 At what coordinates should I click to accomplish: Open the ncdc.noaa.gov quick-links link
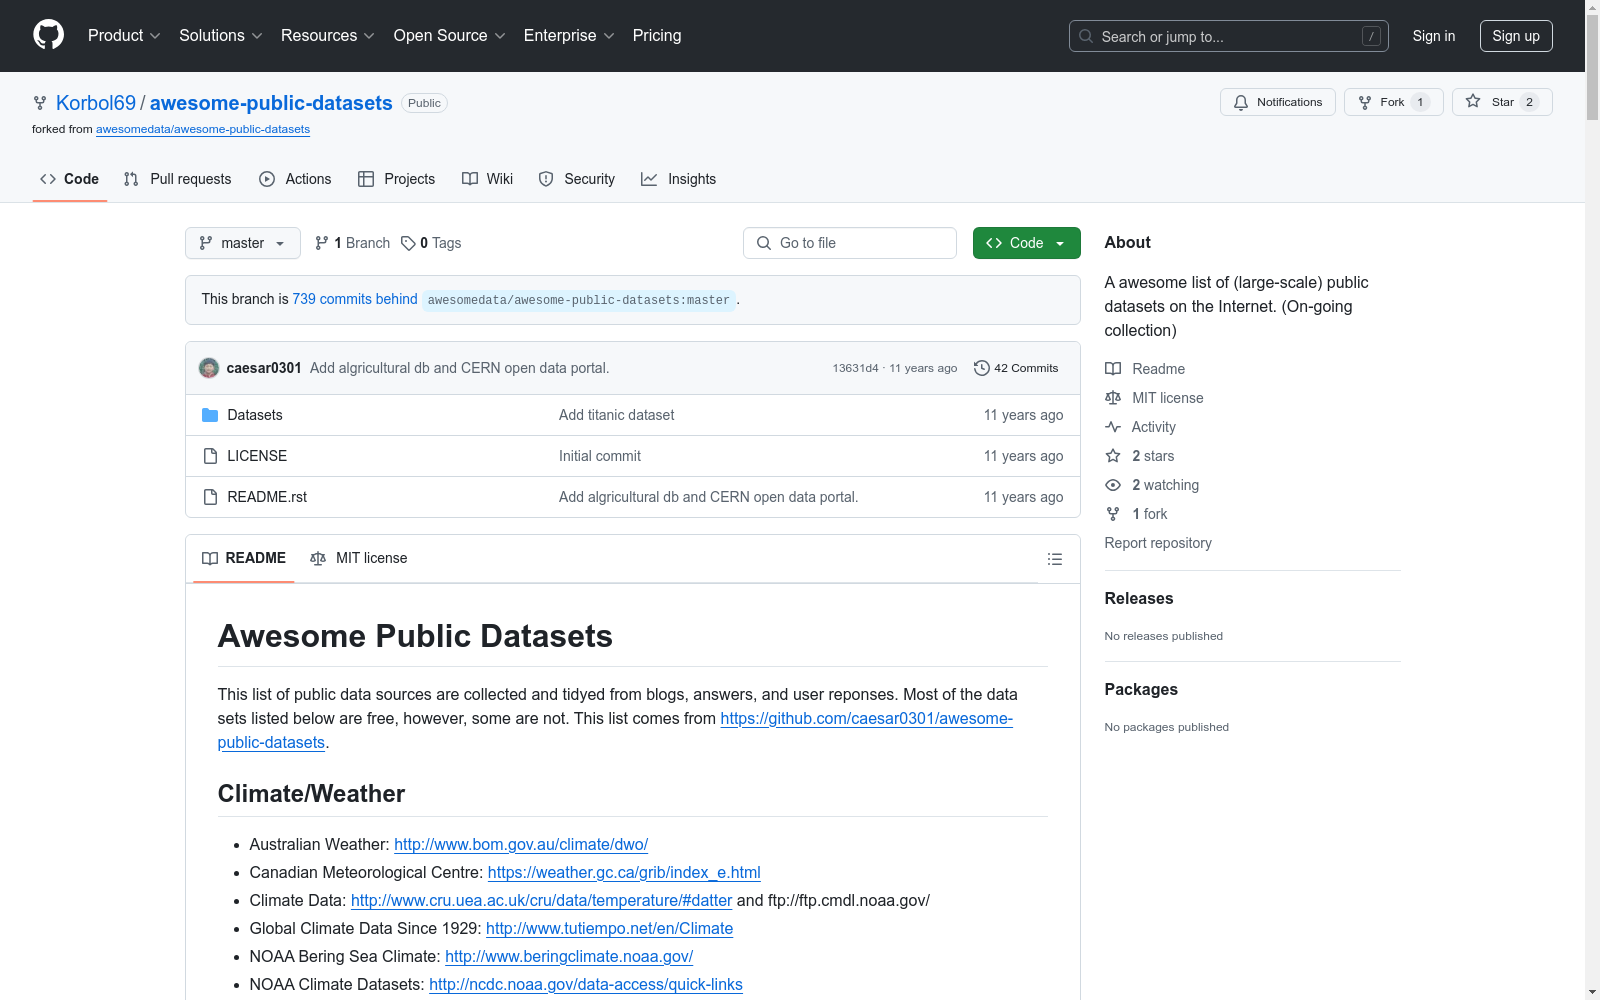click(x=586, y=984)
